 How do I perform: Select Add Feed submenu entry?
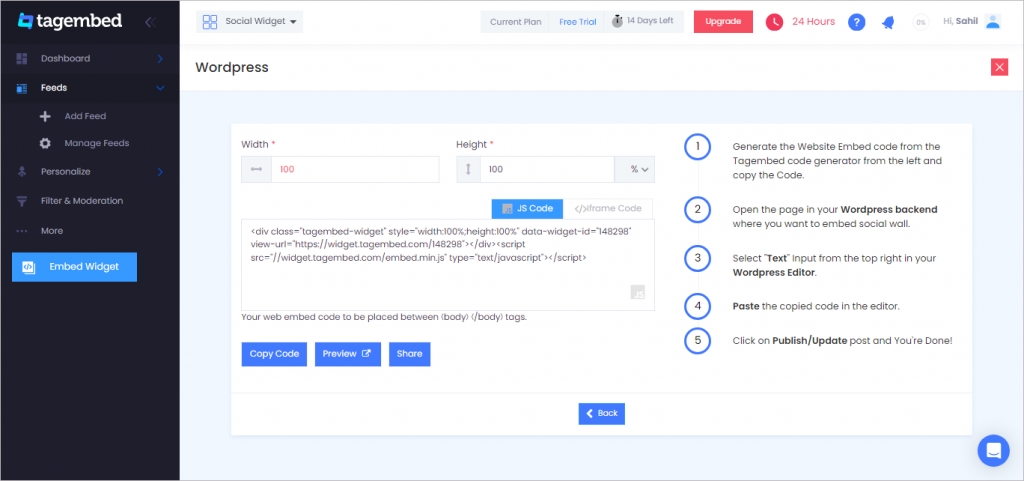[x=85, y=116]
